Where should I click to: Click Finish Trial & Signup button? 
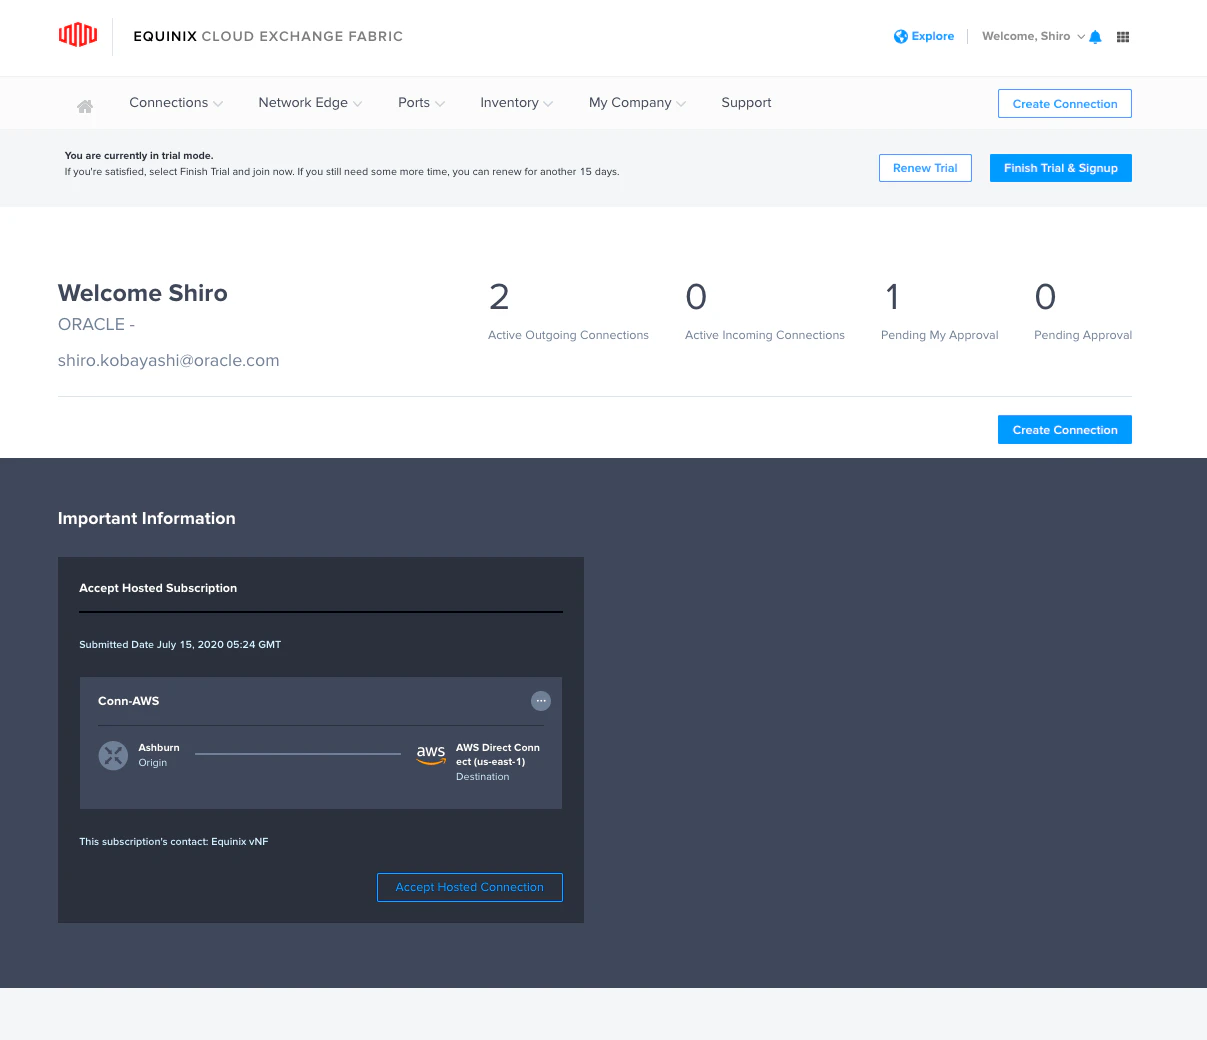pos(1061,168)
